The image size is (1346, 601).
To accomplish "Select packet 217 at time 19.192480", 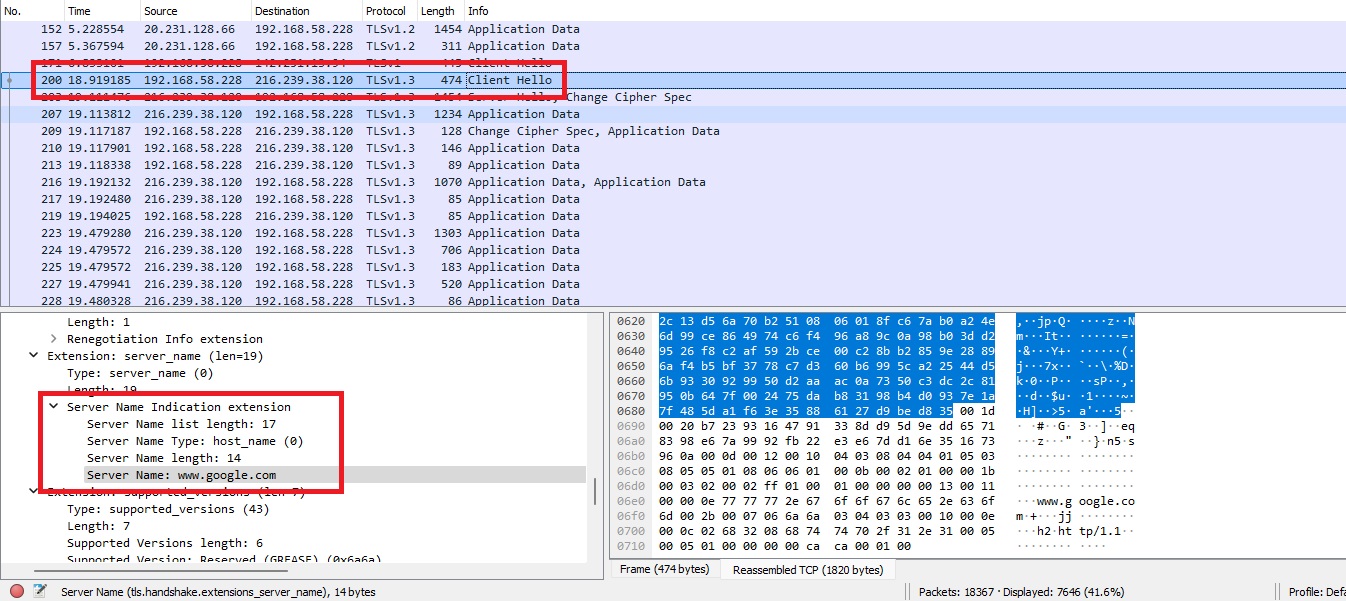I will (x=673, y=199).
